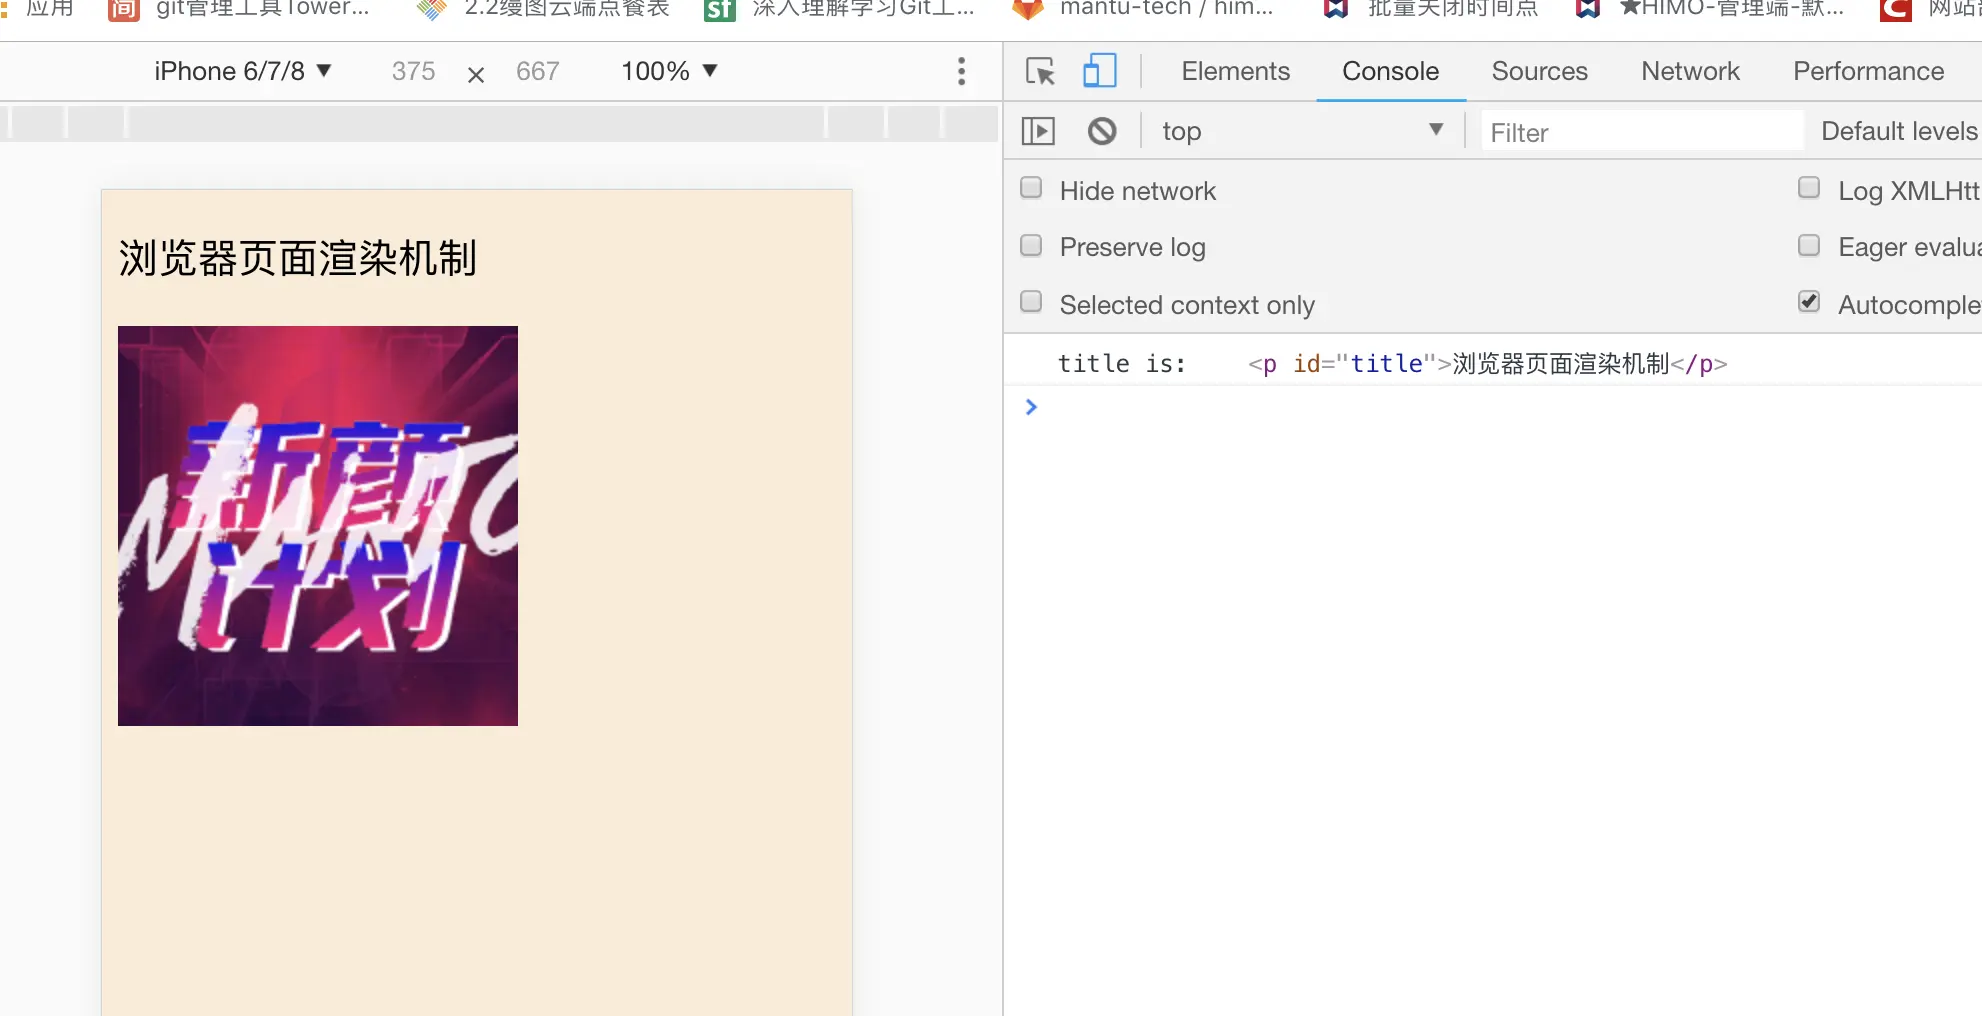This screenshot has height=1016, width=1982.
Task: Click the purple 新颜计划 image on the page
Action: (x=318, y=526)
